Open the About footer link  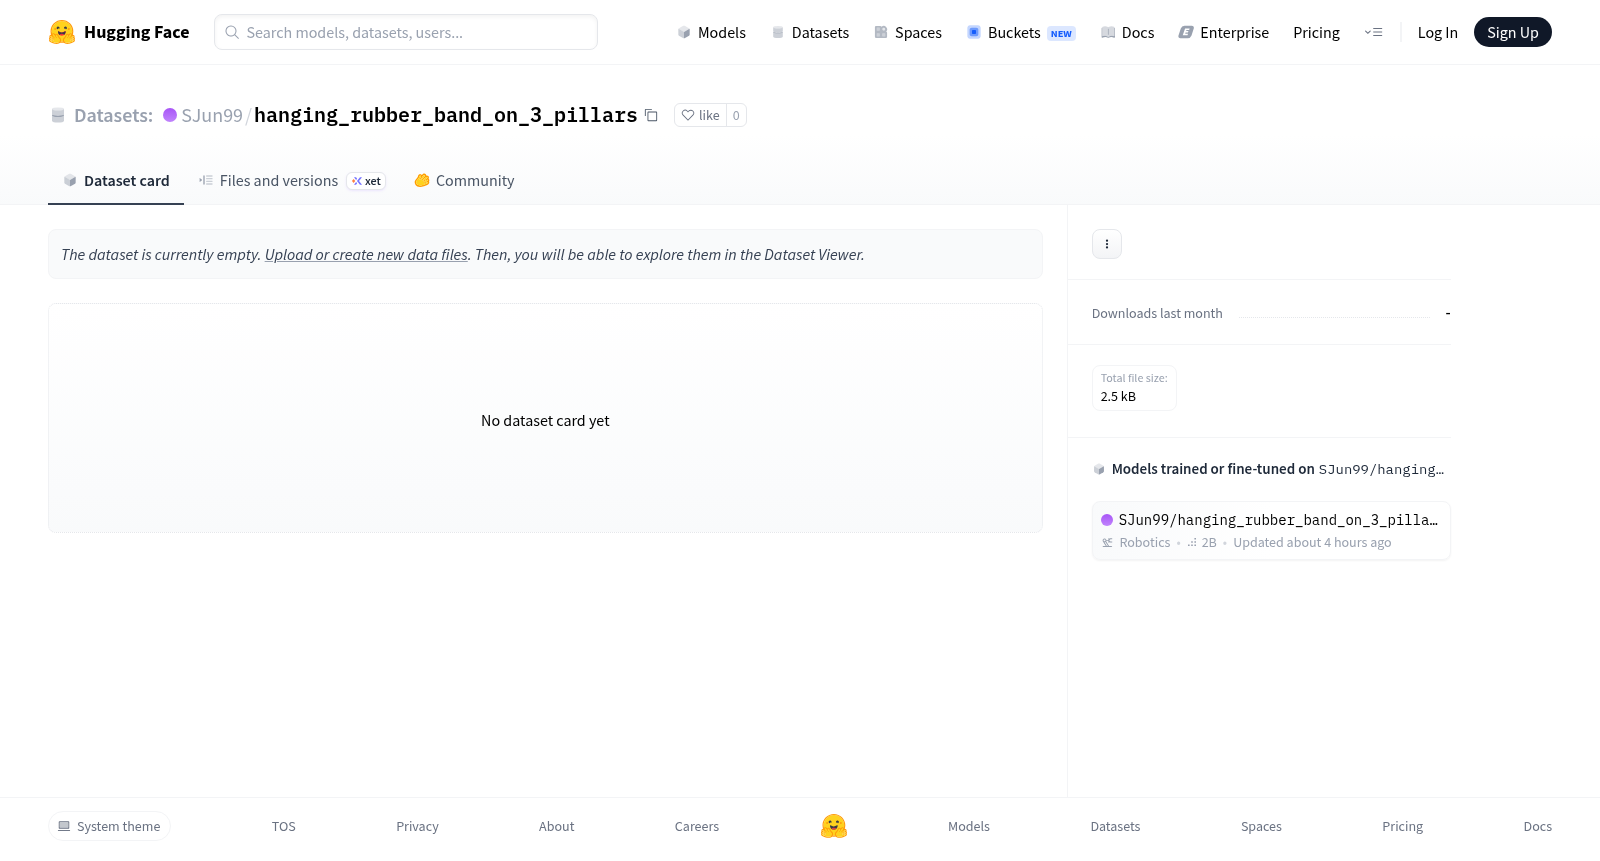[556, 826]
